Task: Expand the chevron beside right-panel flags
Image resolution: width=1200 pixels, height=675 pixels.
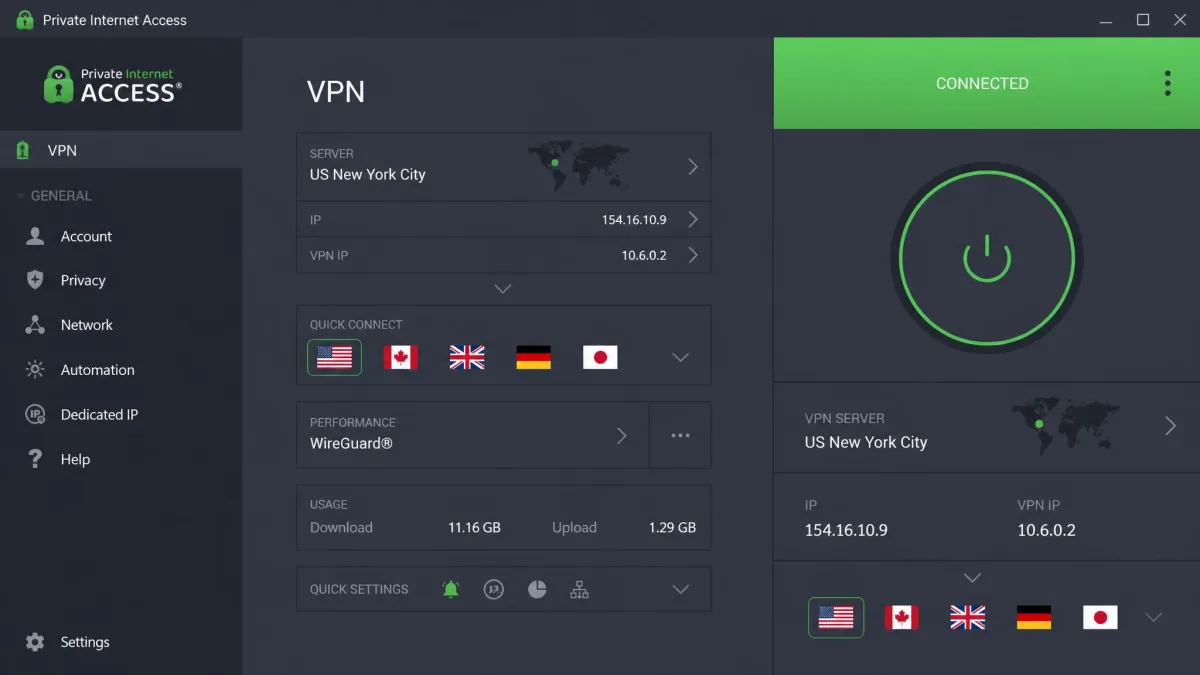Action: pos(1153,617)
